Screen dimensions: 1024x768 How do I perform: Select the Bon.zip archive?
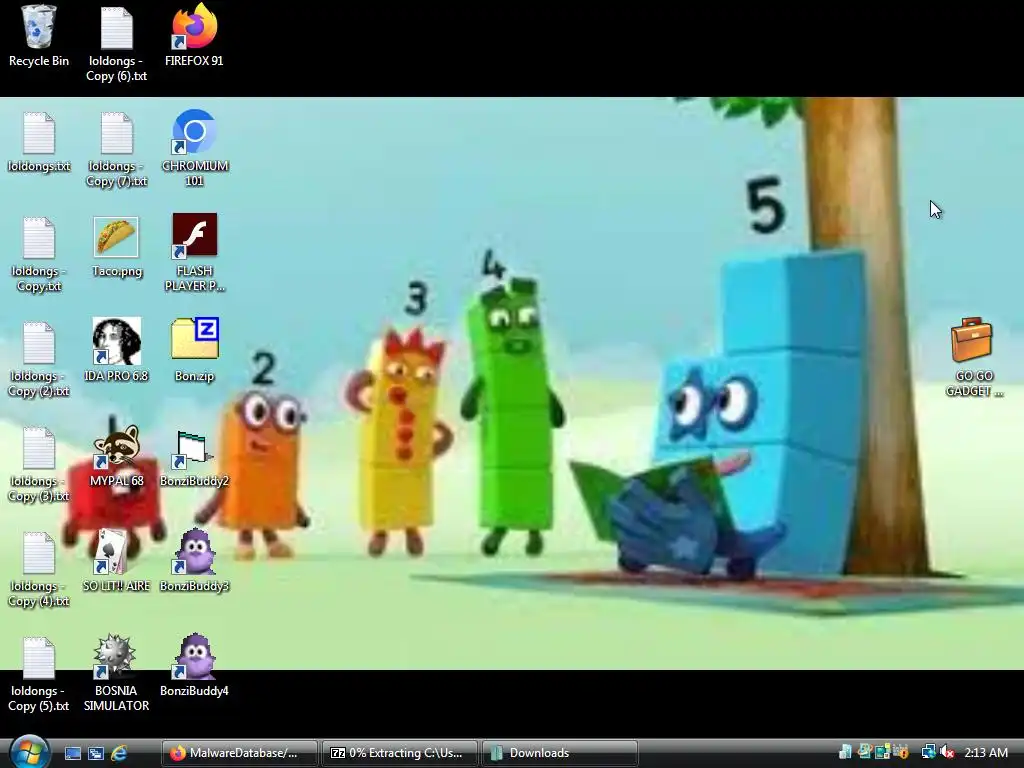[x=195, y=351]
